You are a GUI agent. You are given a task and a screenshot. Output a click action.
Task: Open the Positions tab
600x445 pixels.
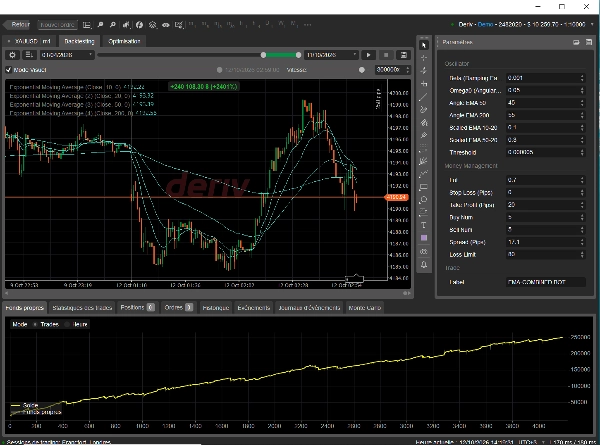[137, 308]
